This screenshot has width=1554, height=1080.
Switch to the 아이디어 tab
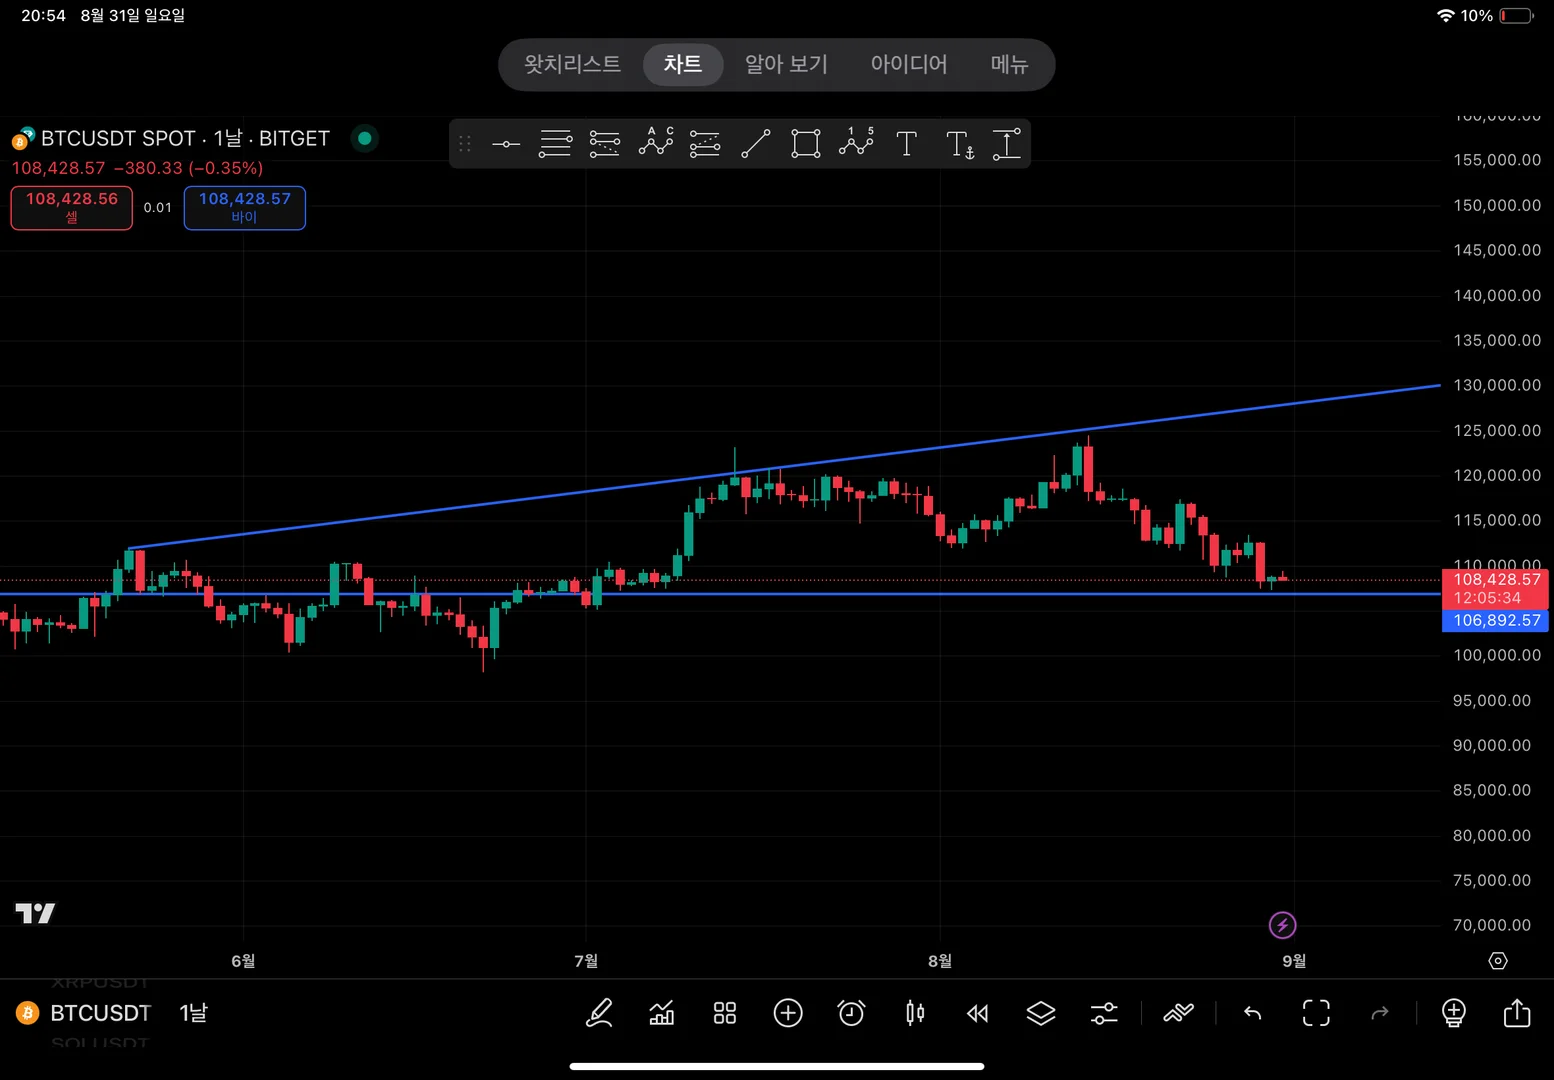coord(909,64)
